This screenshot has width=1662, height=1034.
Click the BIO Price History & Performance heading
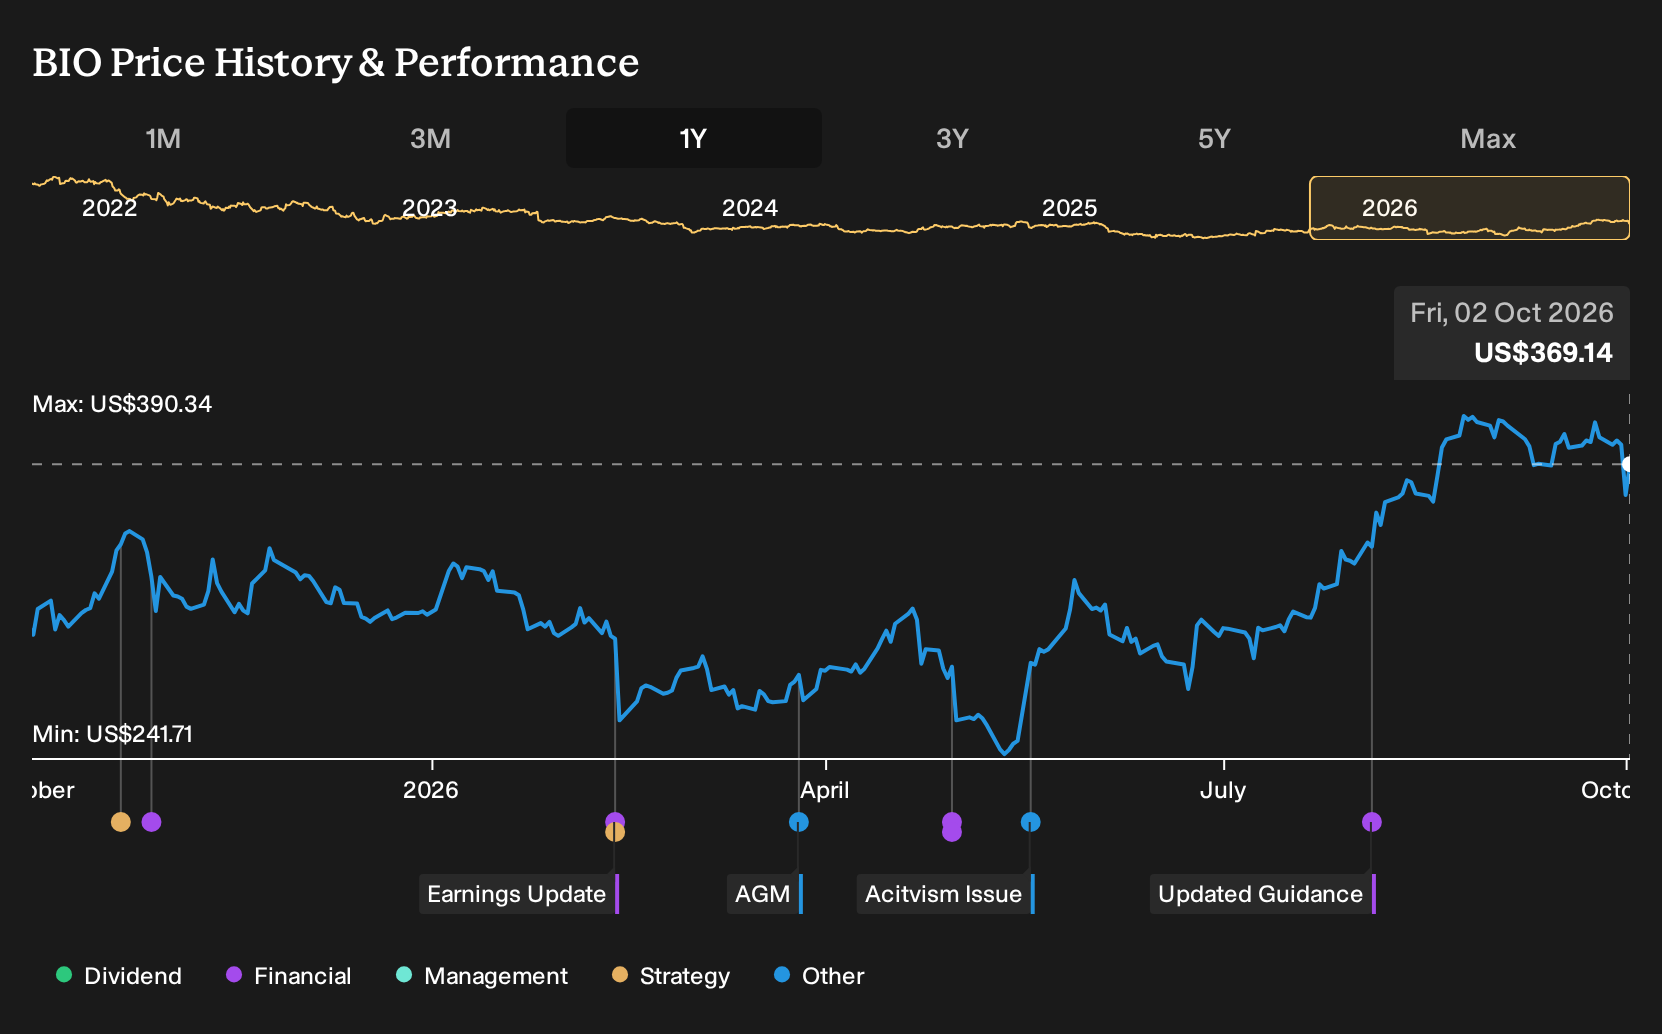336,62
